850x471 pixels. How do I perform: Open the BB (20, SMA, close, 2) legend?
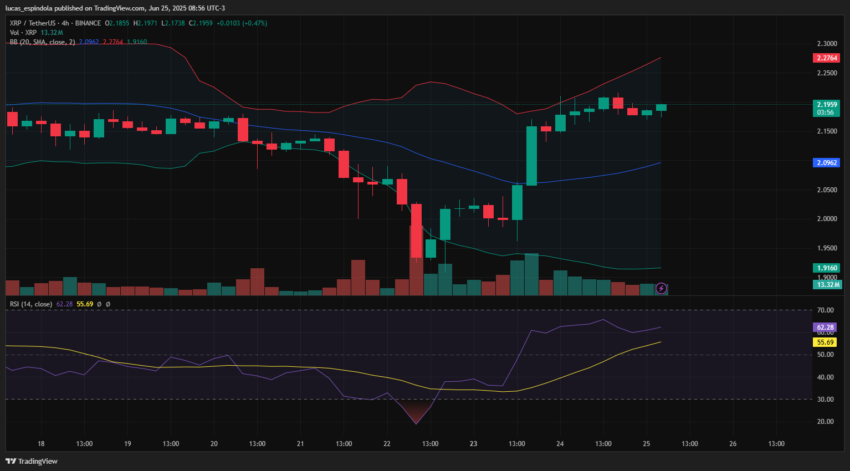(42, 42)
